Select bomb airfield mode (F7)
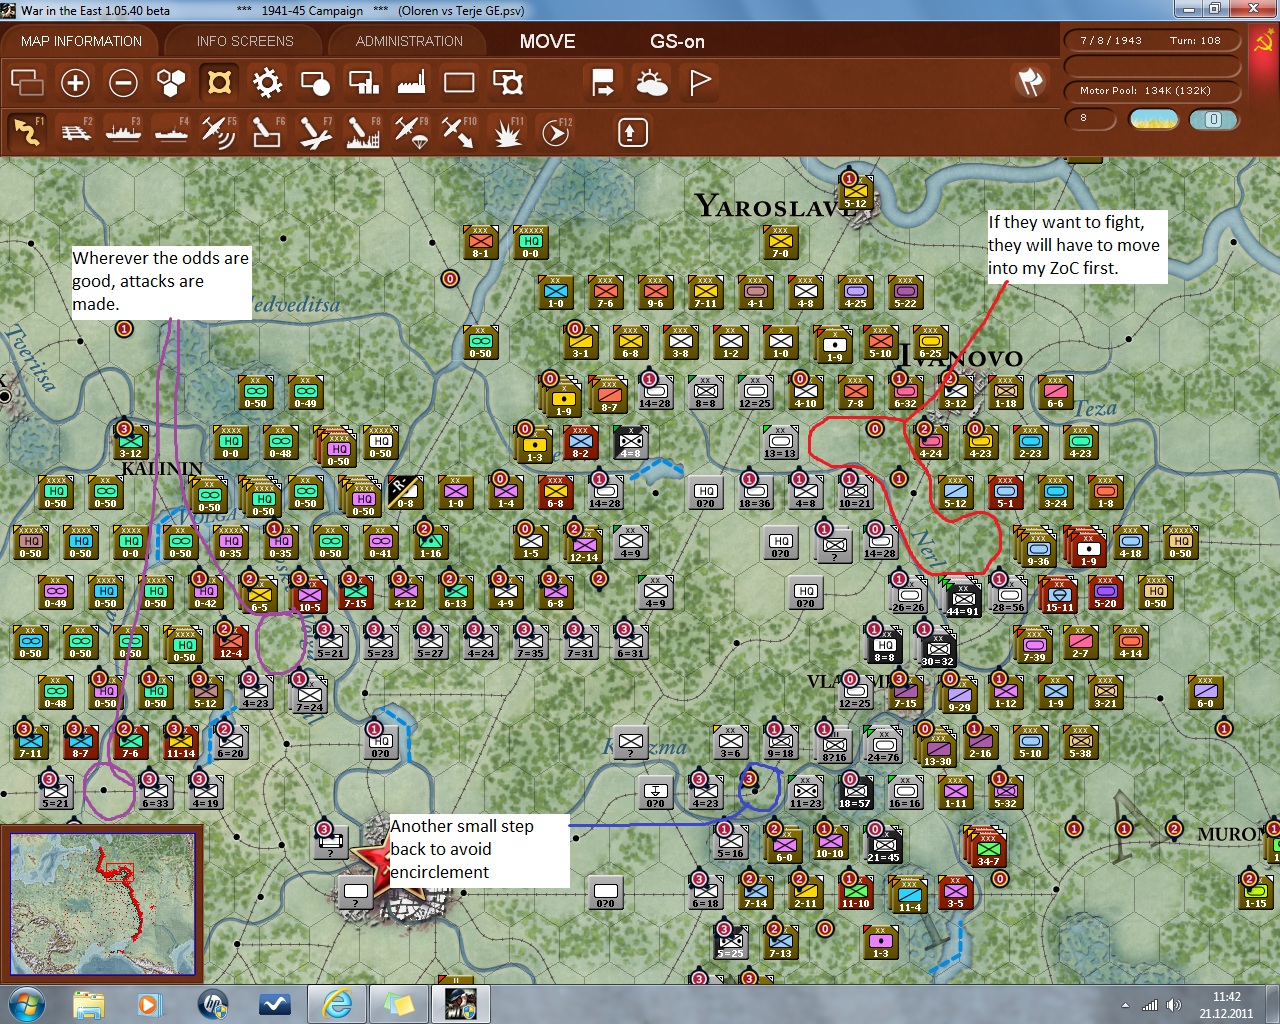 (315, 131)
